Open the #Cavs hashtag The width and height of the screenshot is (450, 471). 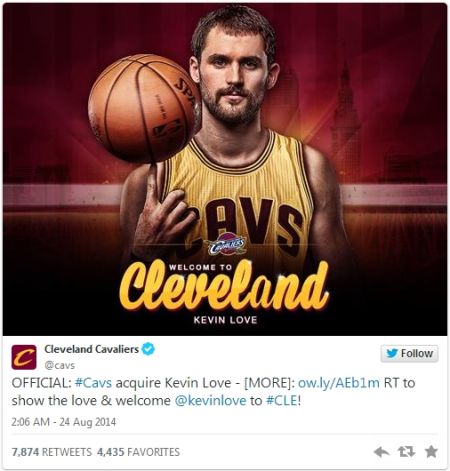tap(94, 383)
